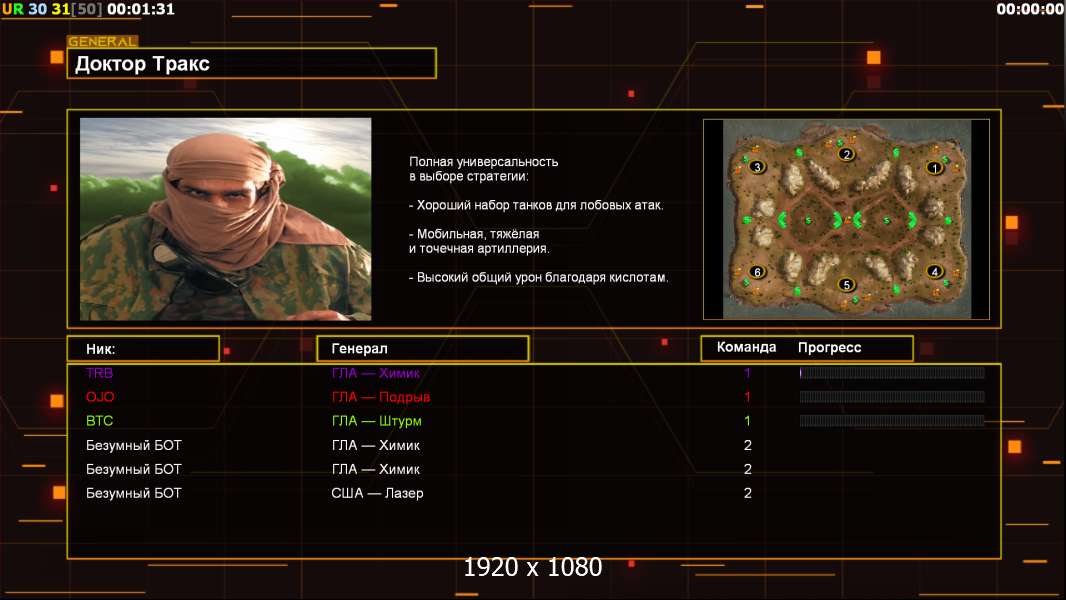This screenshot has width=1066, height=600.
Task: Click the США — Лазер general entry
Action: (x=377, y=493)
